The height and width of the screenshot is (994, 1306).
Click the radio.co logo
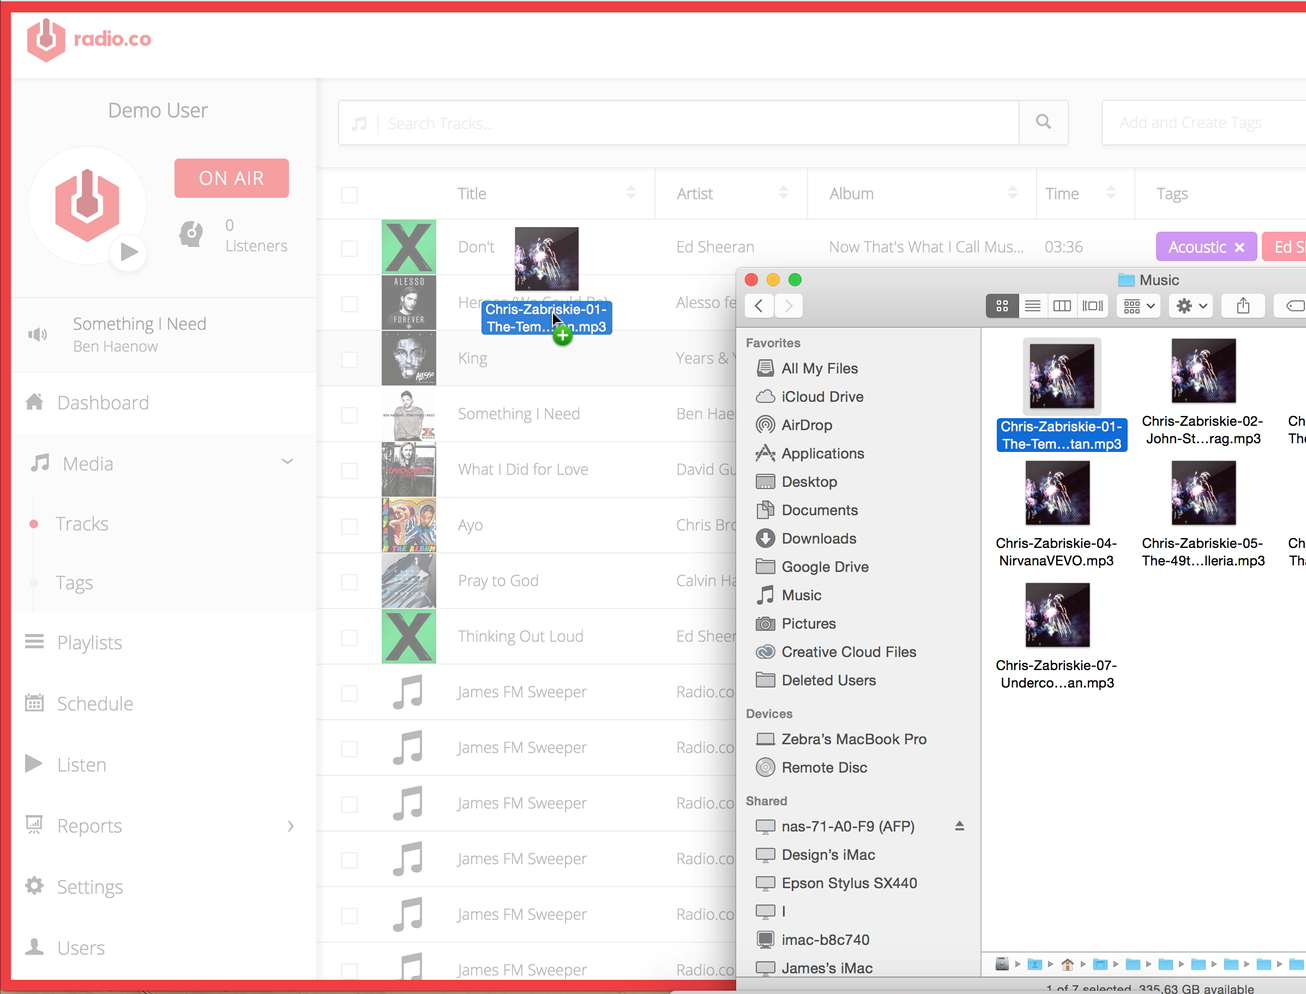pos(89,40)
